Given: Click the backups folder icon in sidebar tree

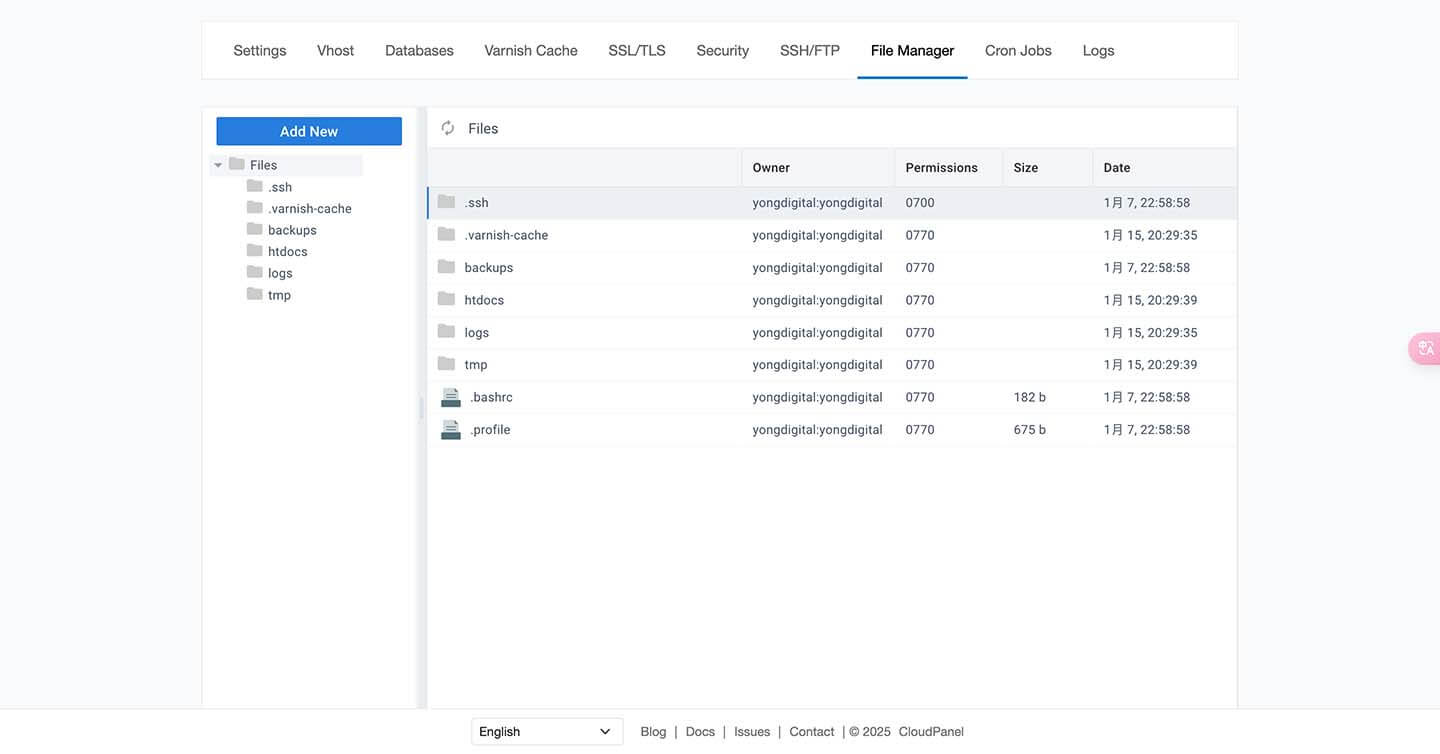Looking at the screenshot, I should click(255, 229).
